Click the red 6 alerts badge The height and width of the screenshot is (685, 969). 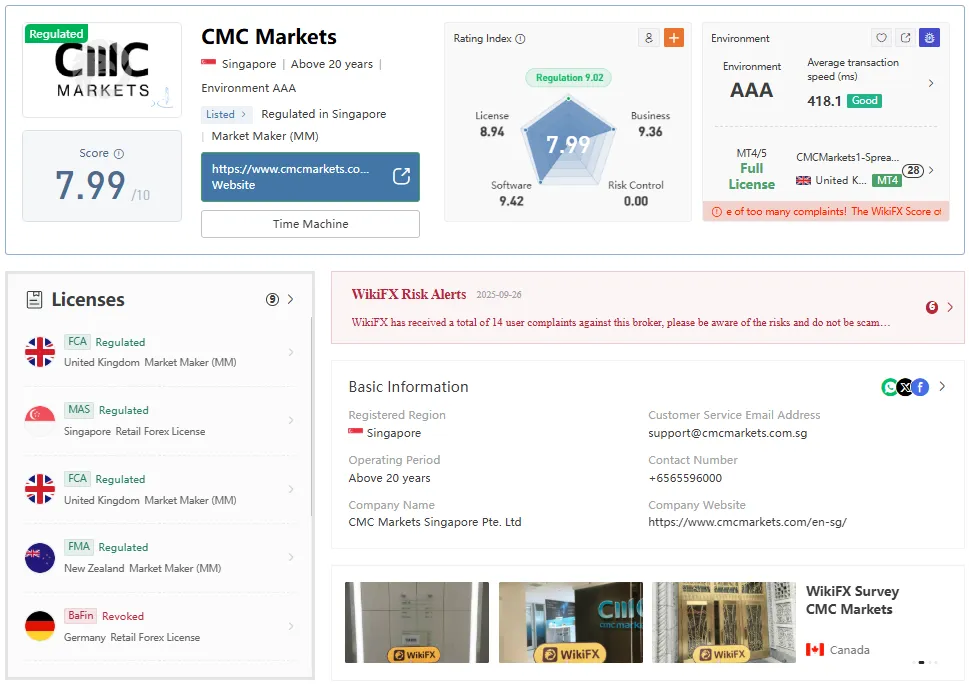click(932, 307)
